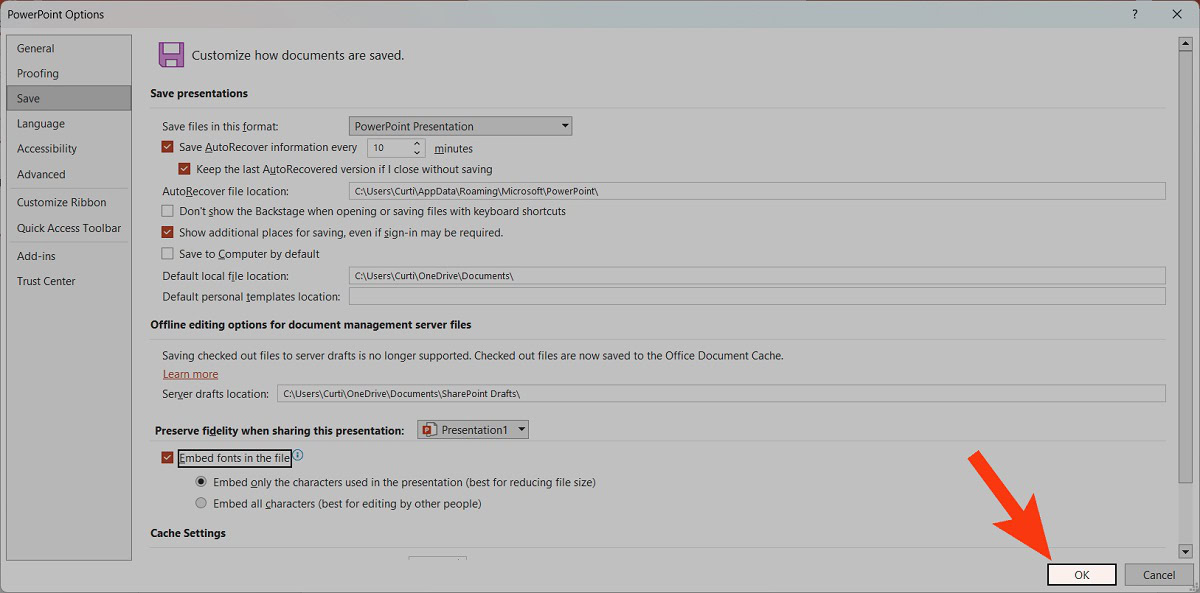Viewport: 1200px width, 593px height.
Task: Increase AutoRecover minutes with up arrow
Action: click(417, 143)
